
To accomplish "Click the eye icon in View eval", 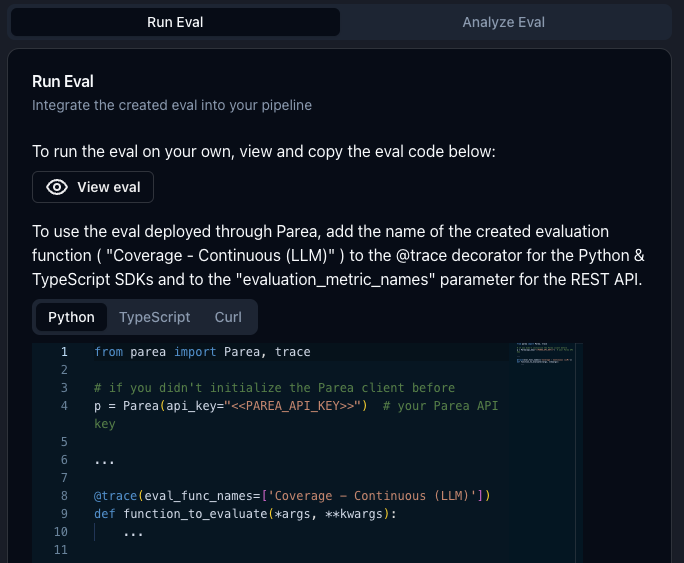I will click(x=57, y=187).
